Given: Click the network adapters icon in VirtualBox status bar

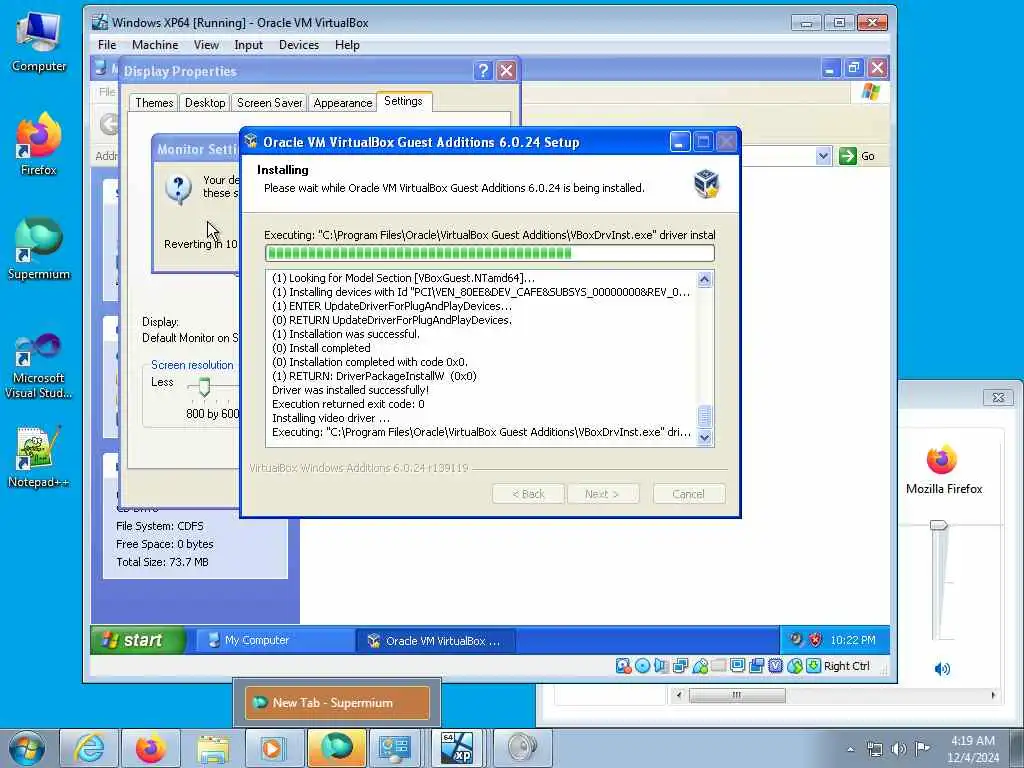Looking at the screenshot, I should [680, 665].
